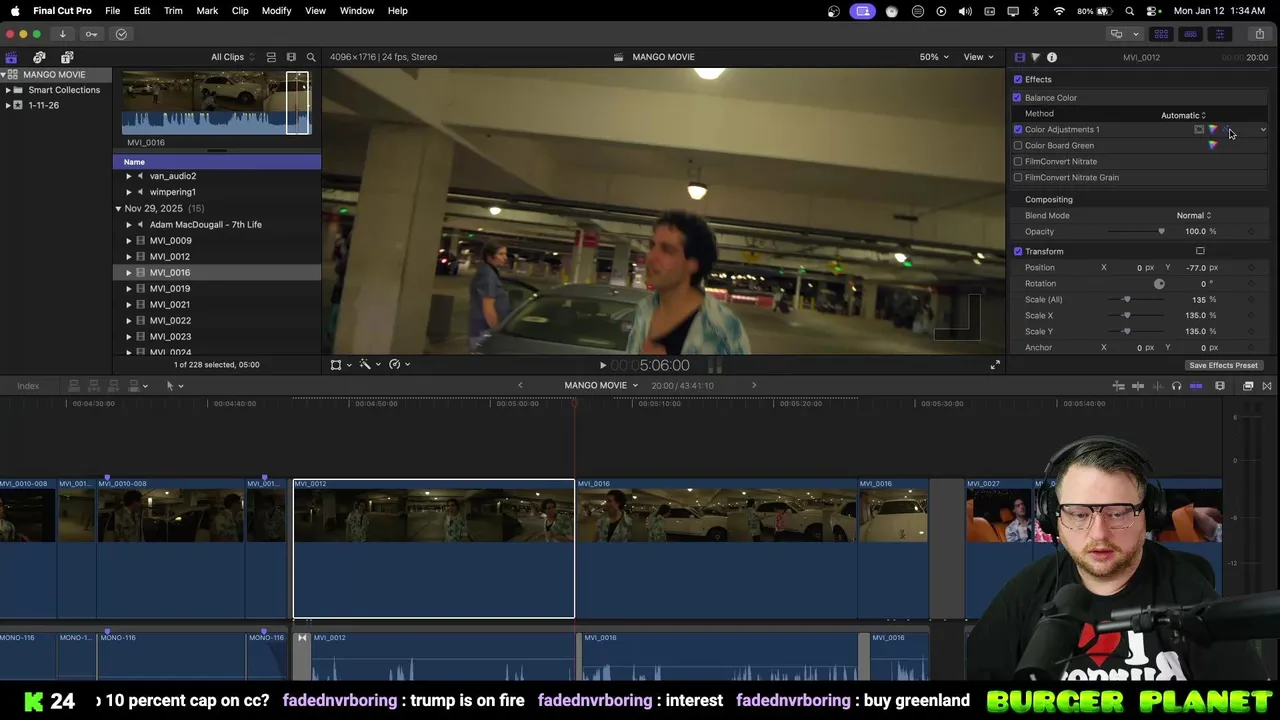Enable FilmConvert Nitrate effect checkbox
The image size is (1280, 720).
[x=1018, y=161]
